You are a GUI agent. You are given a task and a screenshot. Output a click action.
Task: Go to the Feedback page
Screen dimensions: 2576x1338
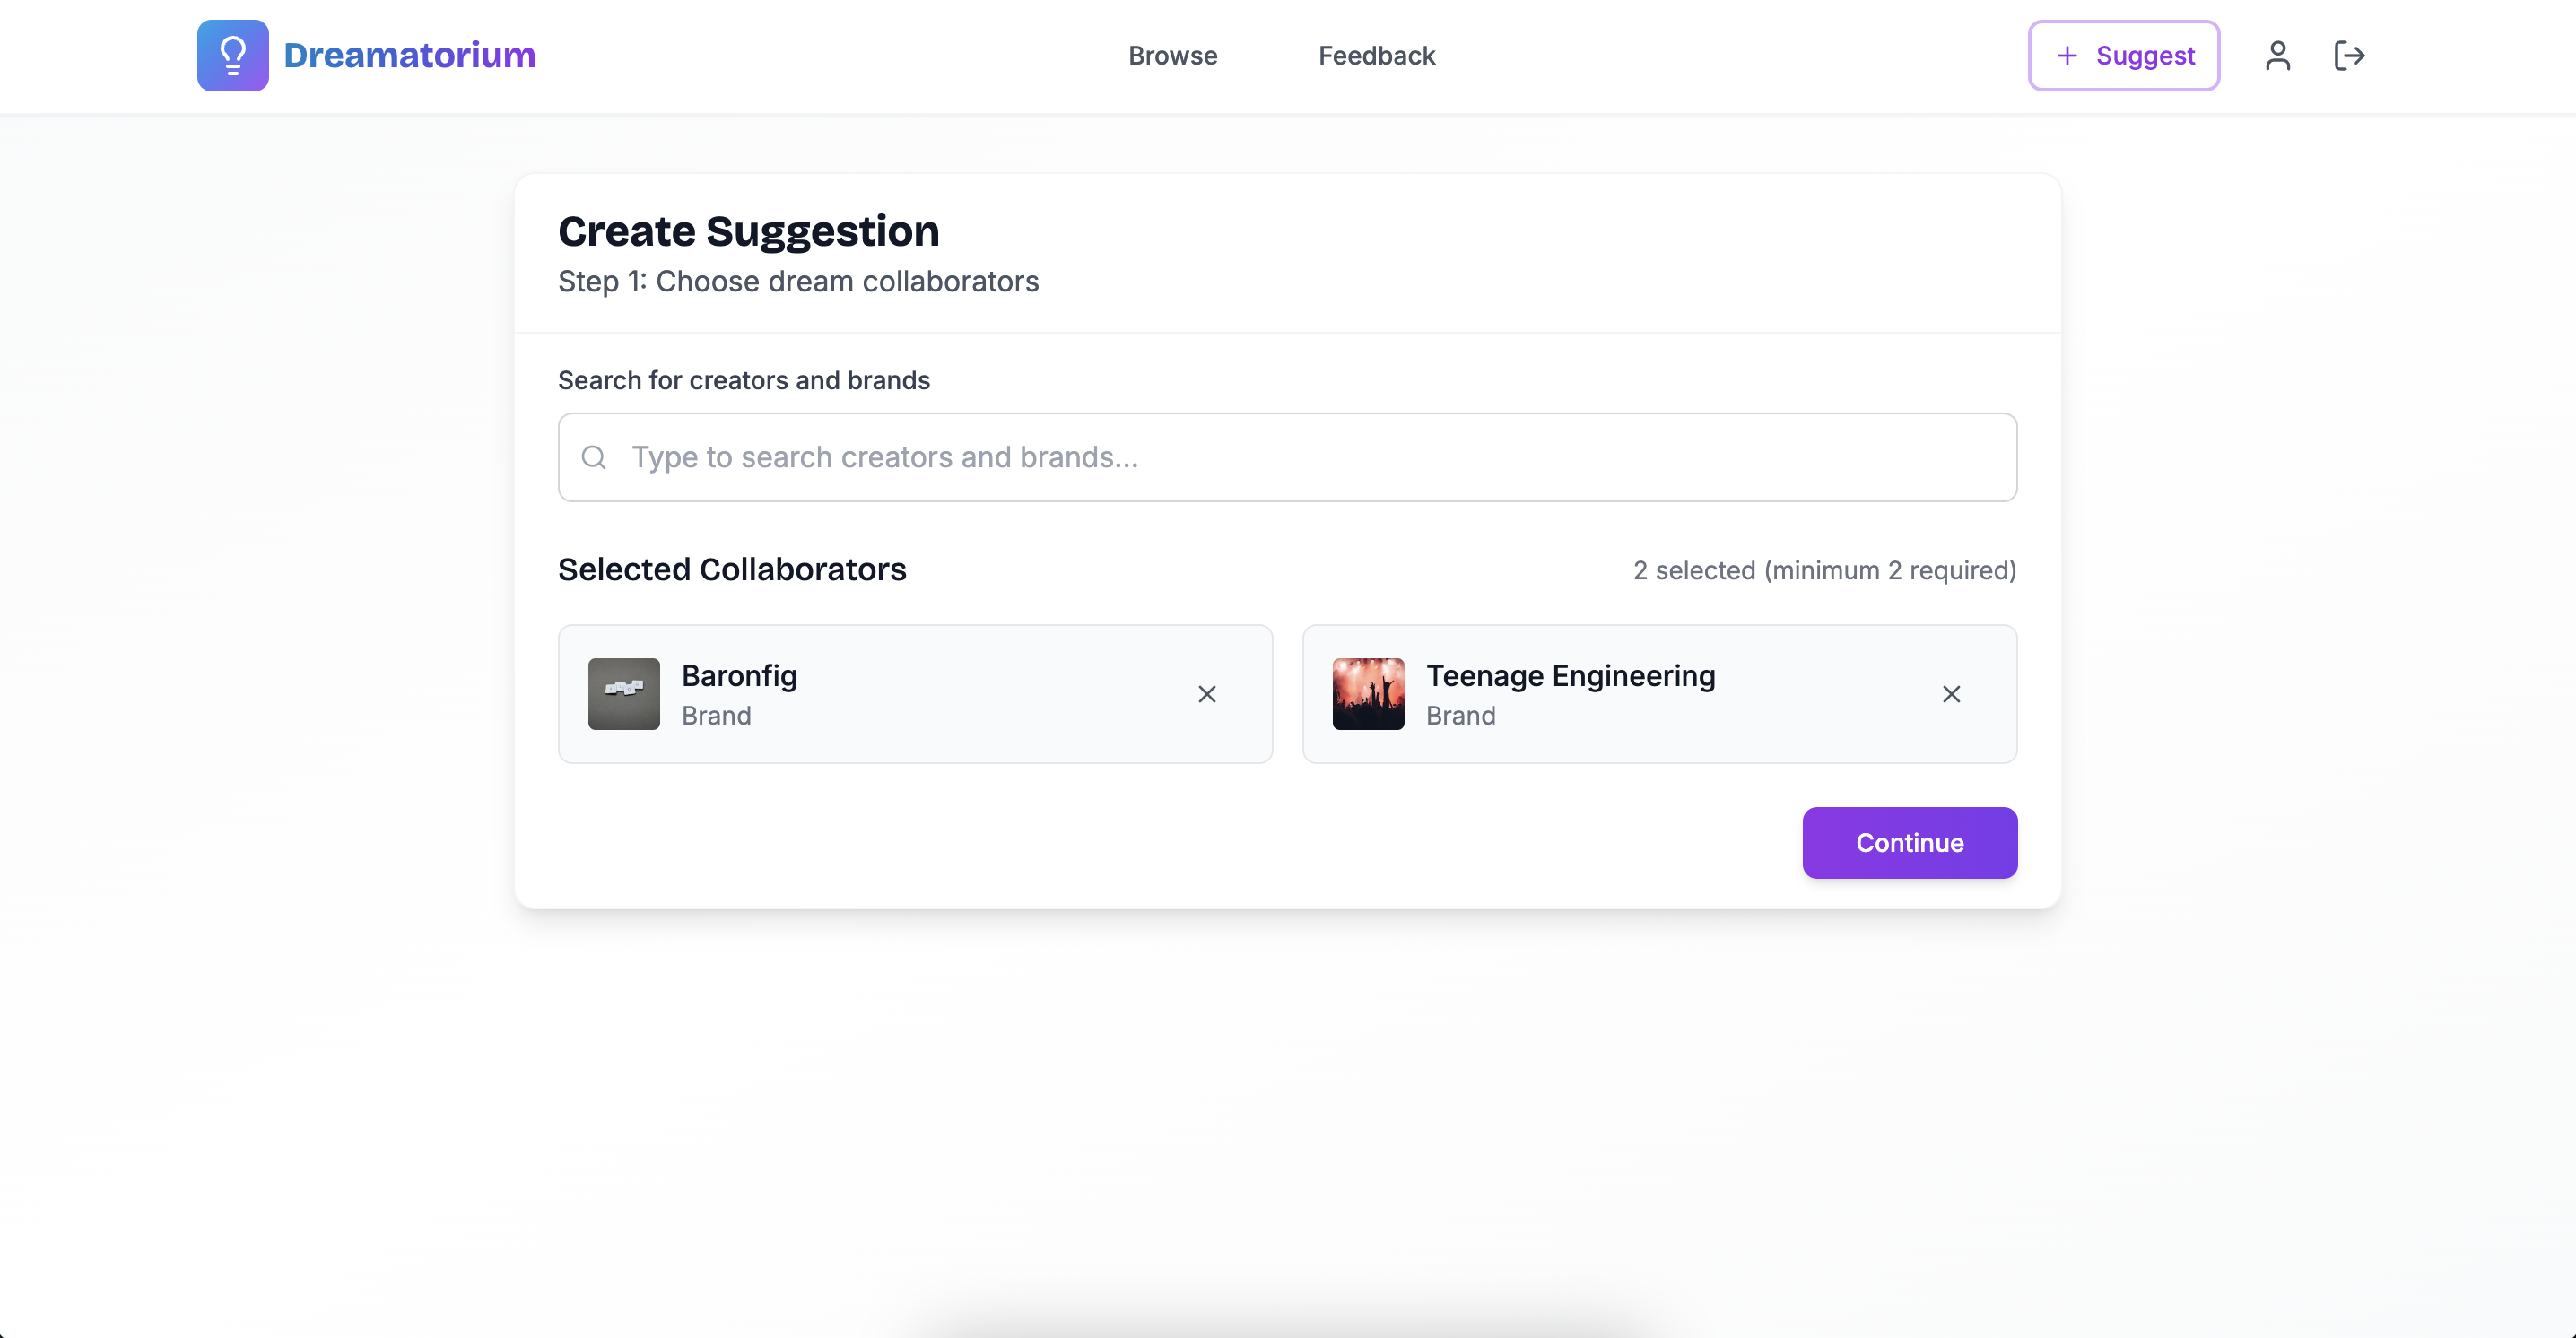[1376, 55]
